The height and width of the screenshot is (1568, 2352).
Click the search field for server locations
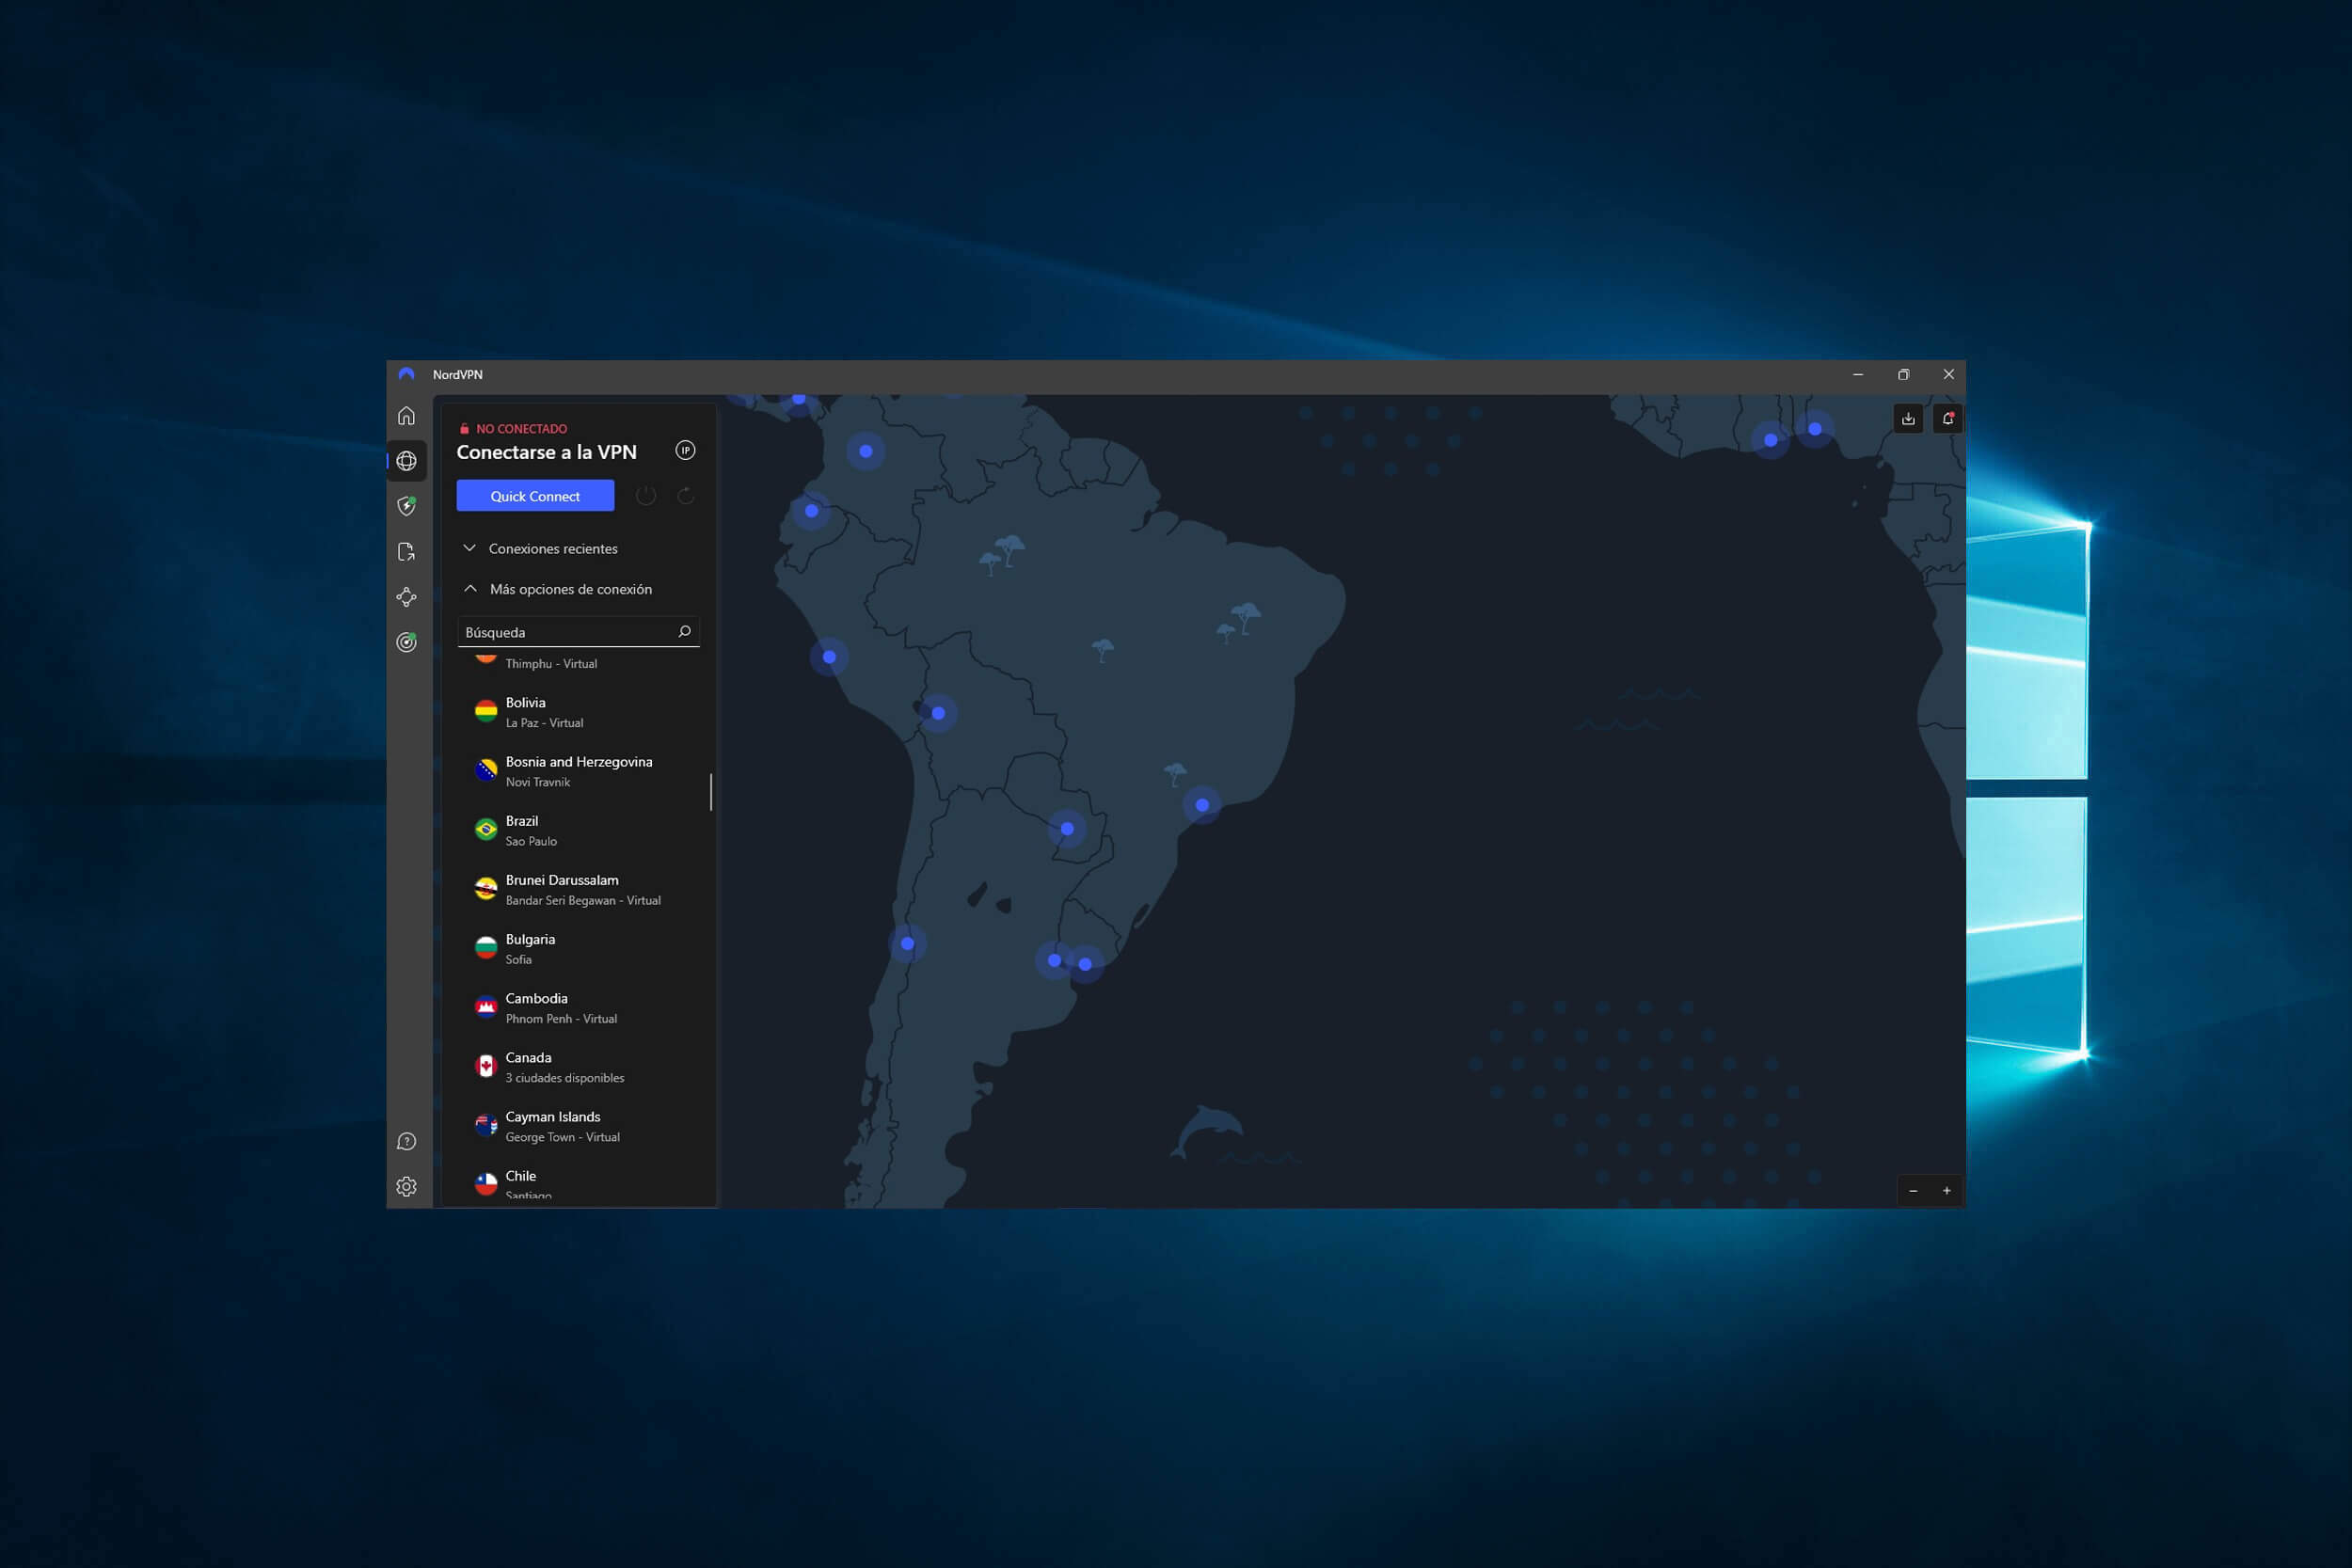(x=578, y=630)
